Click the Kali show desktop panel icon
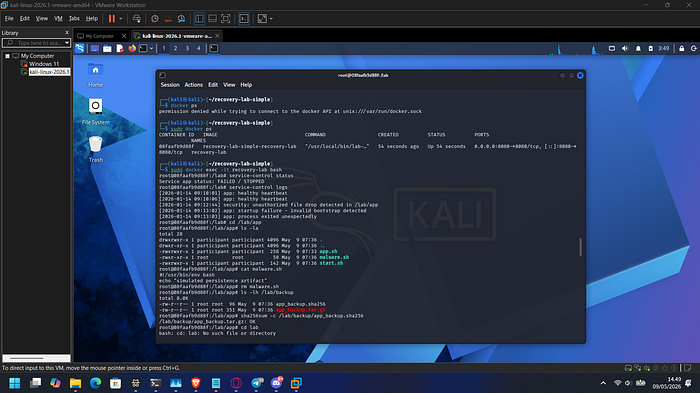The height and width of the screenshot is (393, 700). (95, 48)
